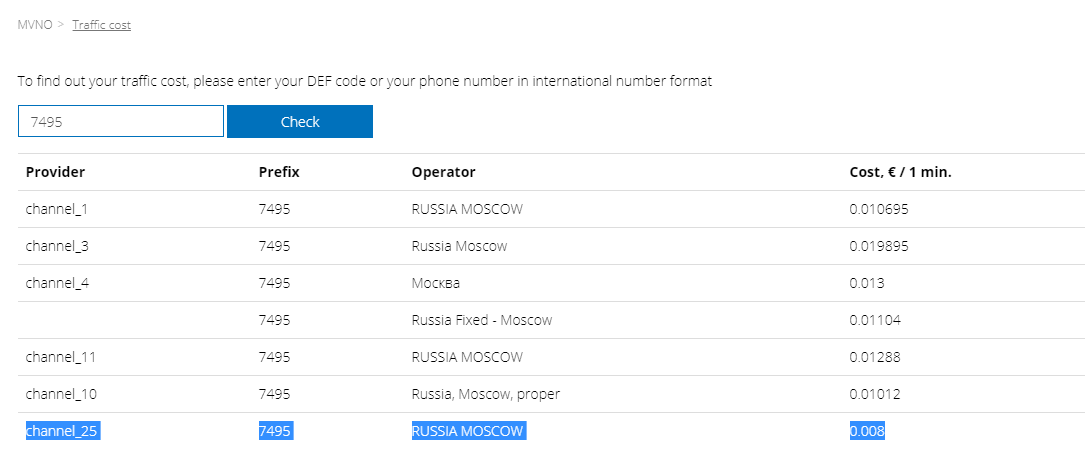Click the Москва operator cell
The width and height of the screenshot is (1085, 468).
435,283
